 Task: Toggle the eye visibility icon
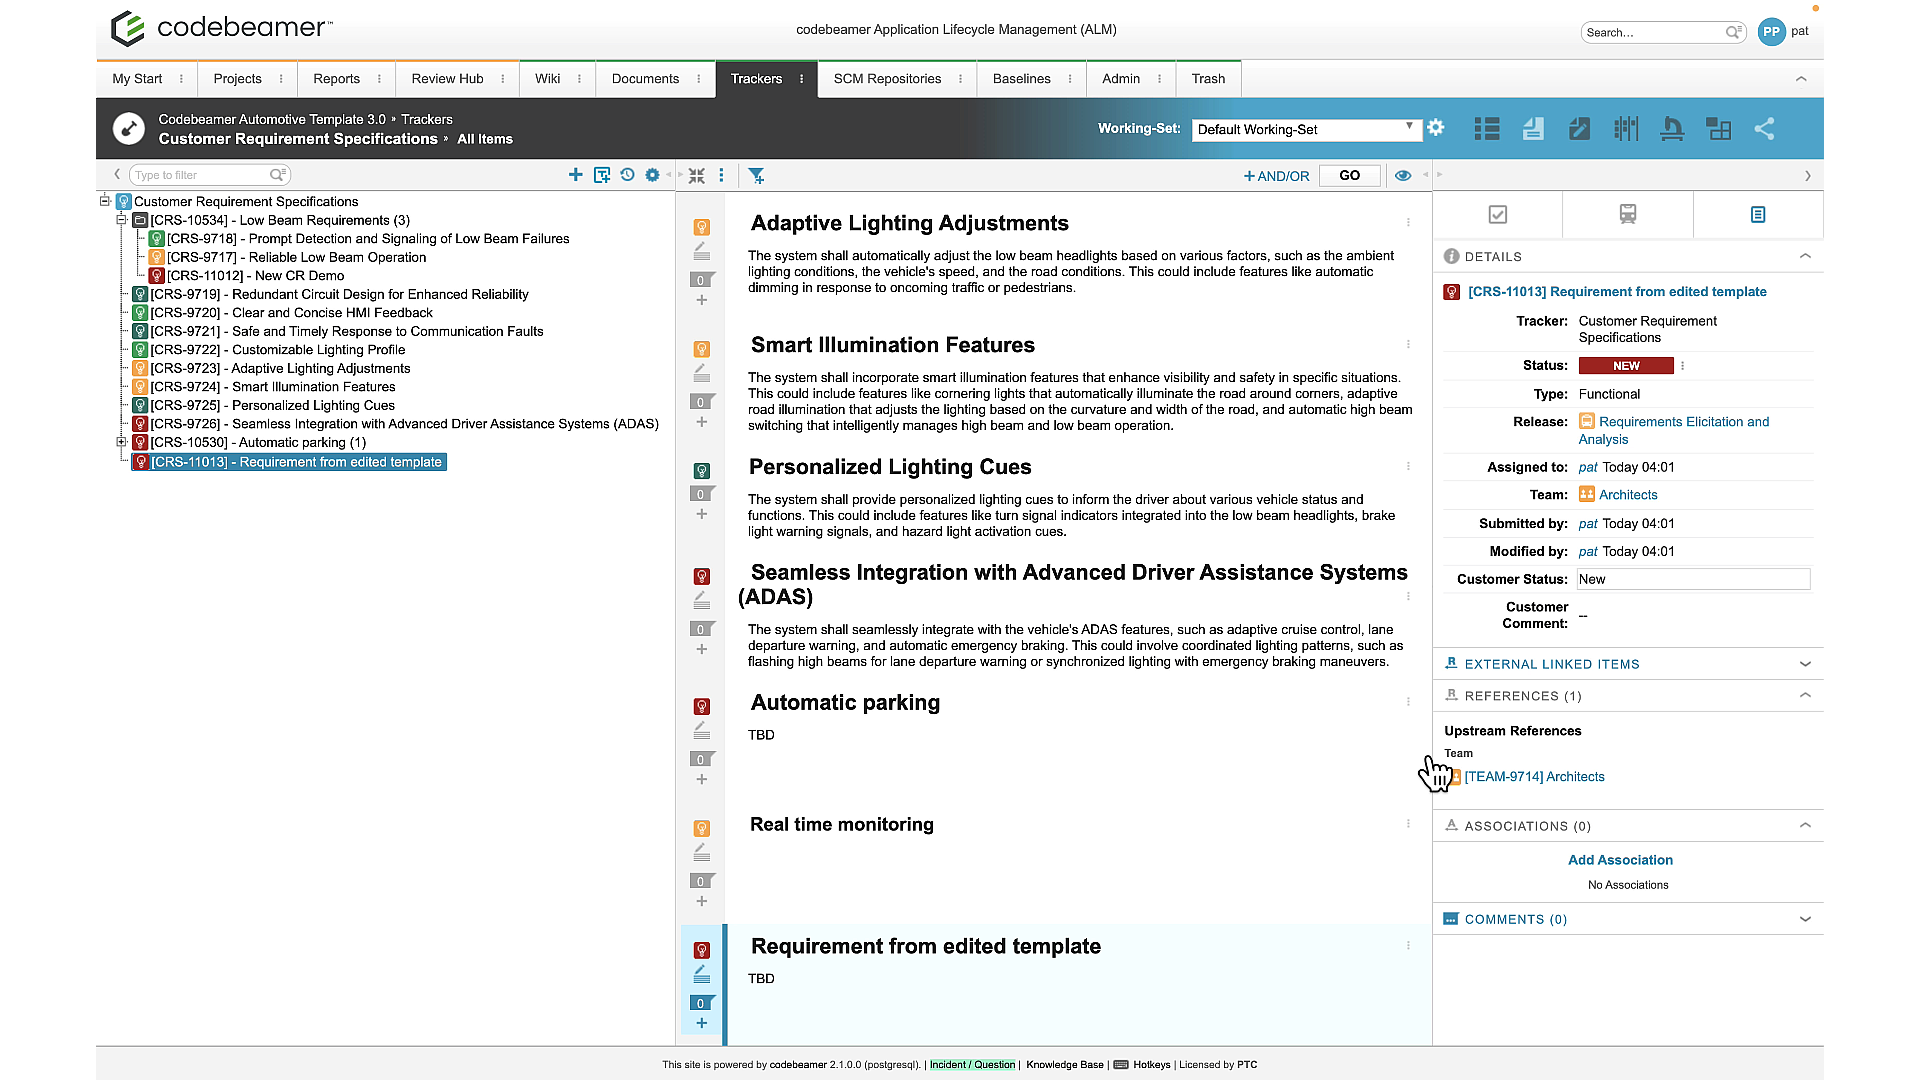click(1403, 176)
